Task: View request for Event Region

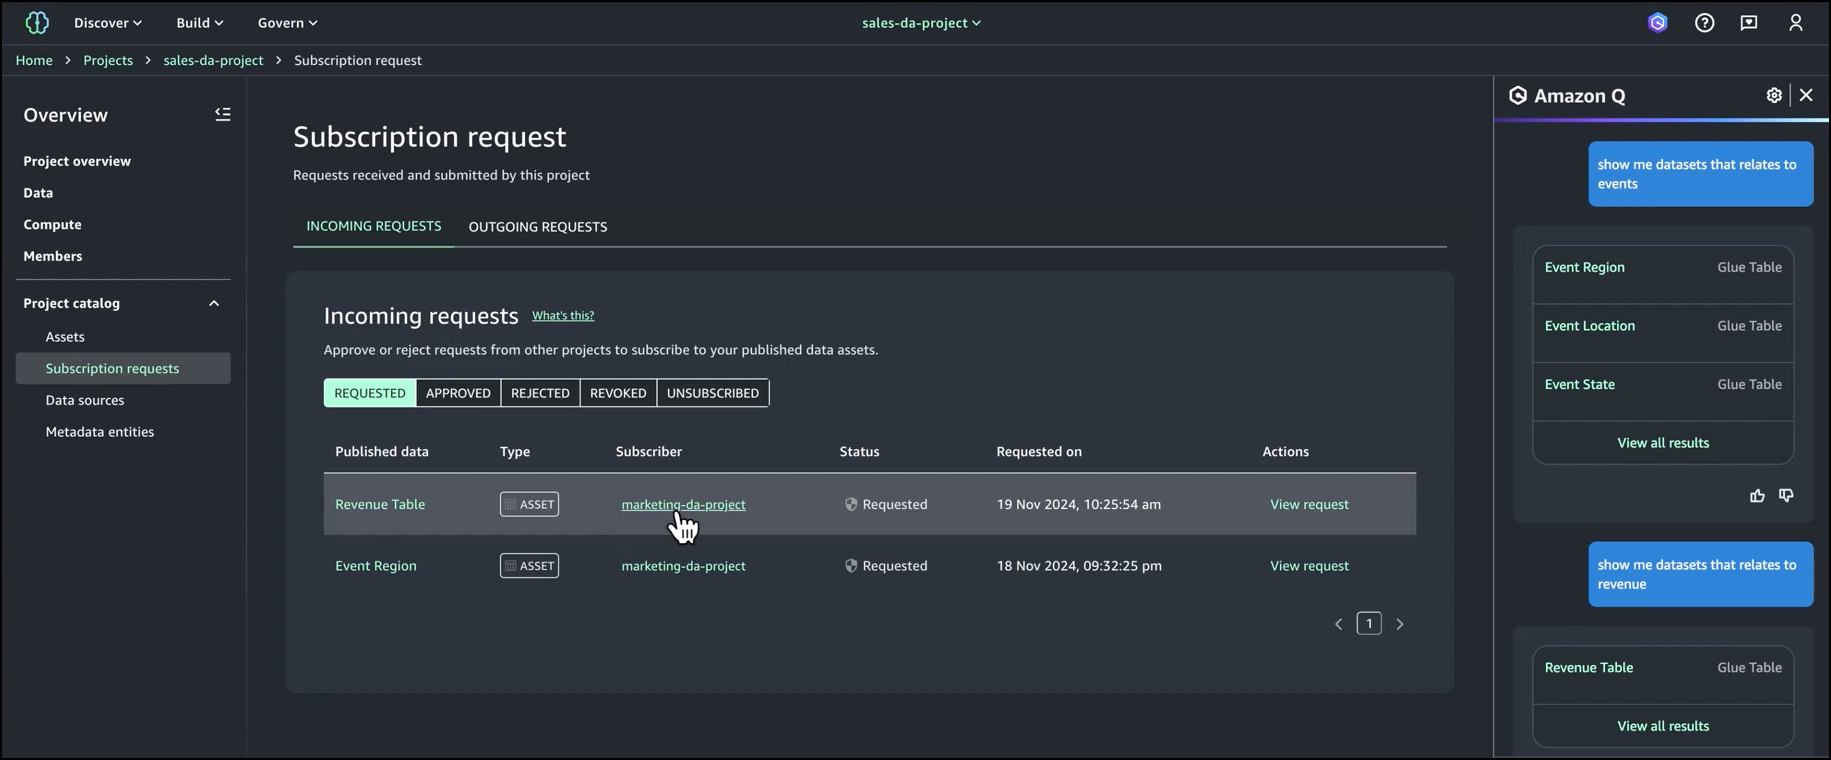Action: [1309, 566]
